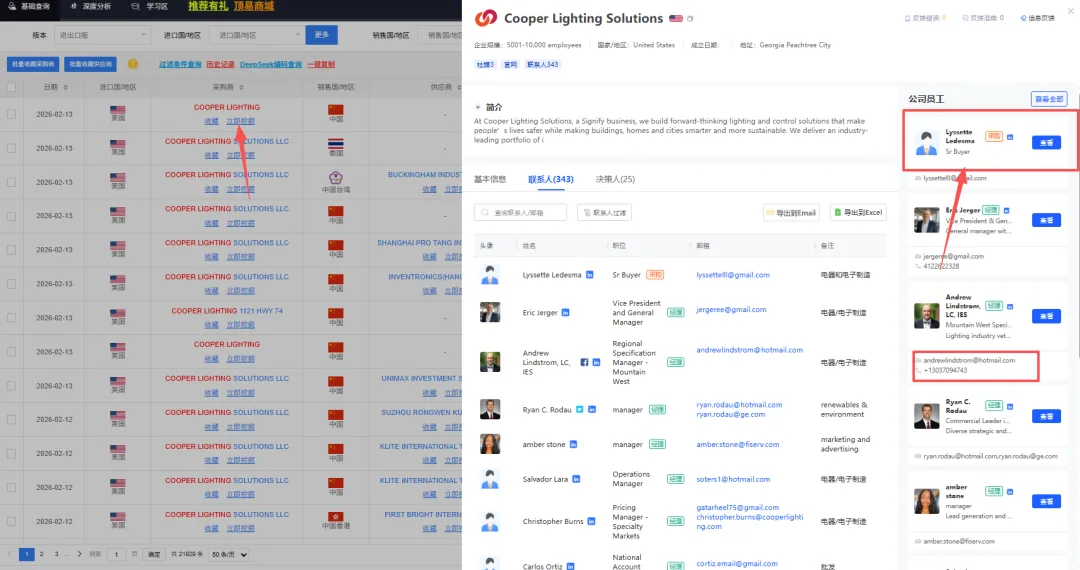Open 基础查询 top menu

(30, 6)
